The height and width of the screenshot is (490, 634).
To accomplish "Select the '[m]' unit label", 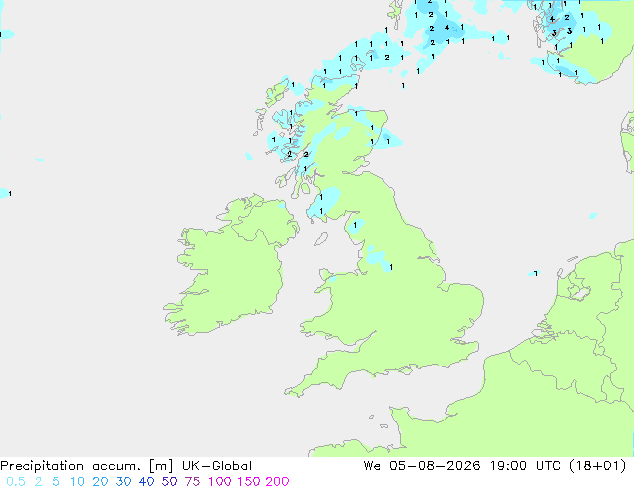I will [161, 466].
